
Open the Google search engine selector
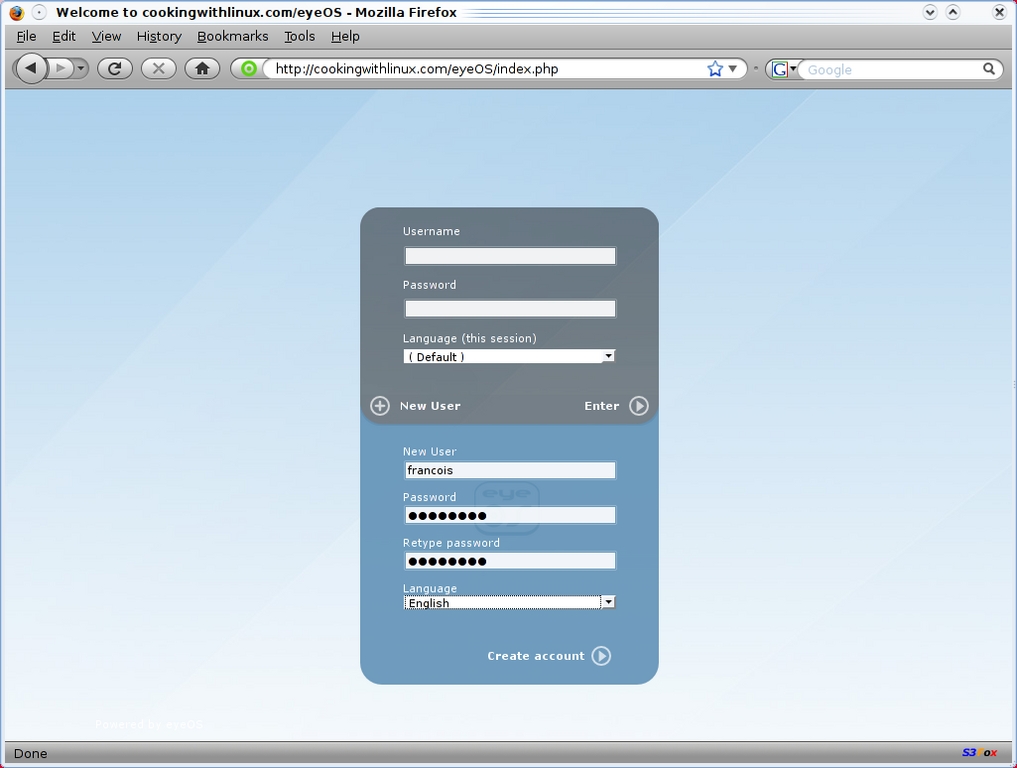click(783, 69)
